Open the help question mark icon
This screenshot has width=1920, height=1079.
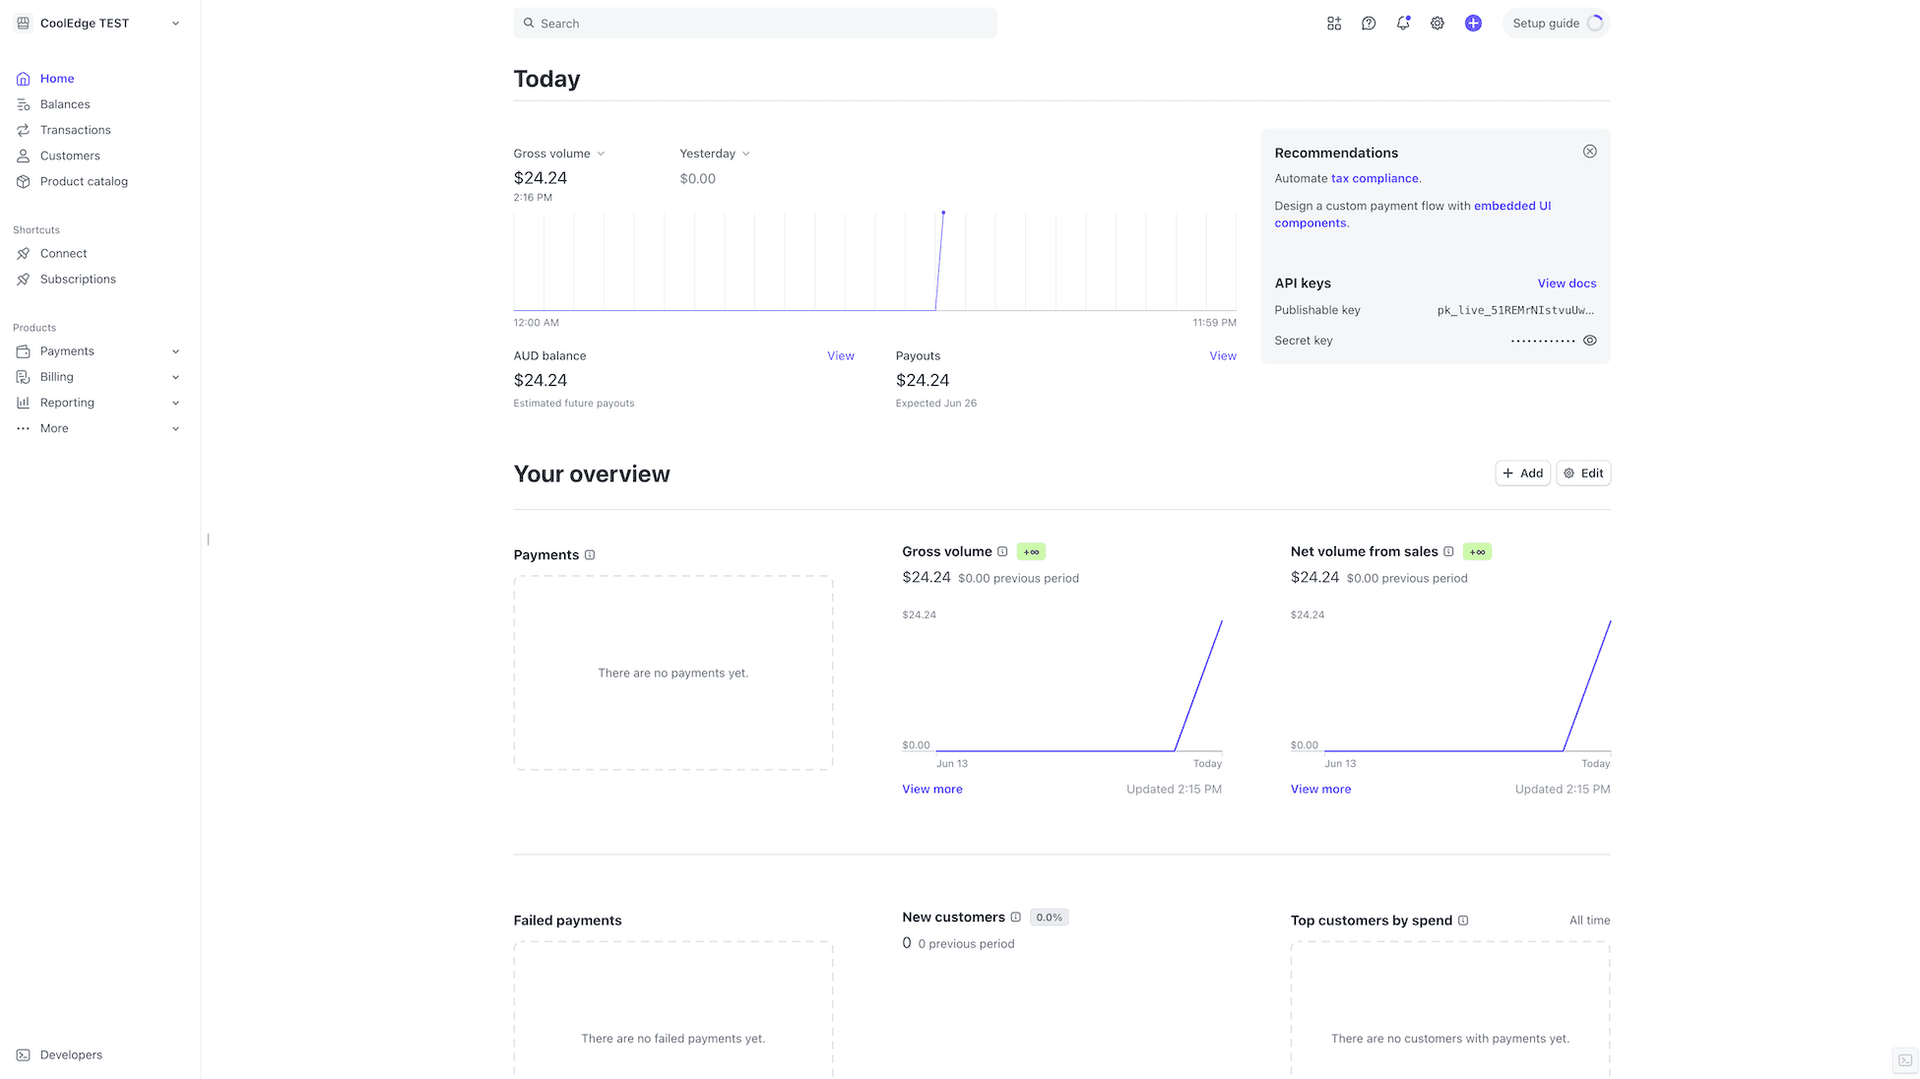click(1368, 22)
